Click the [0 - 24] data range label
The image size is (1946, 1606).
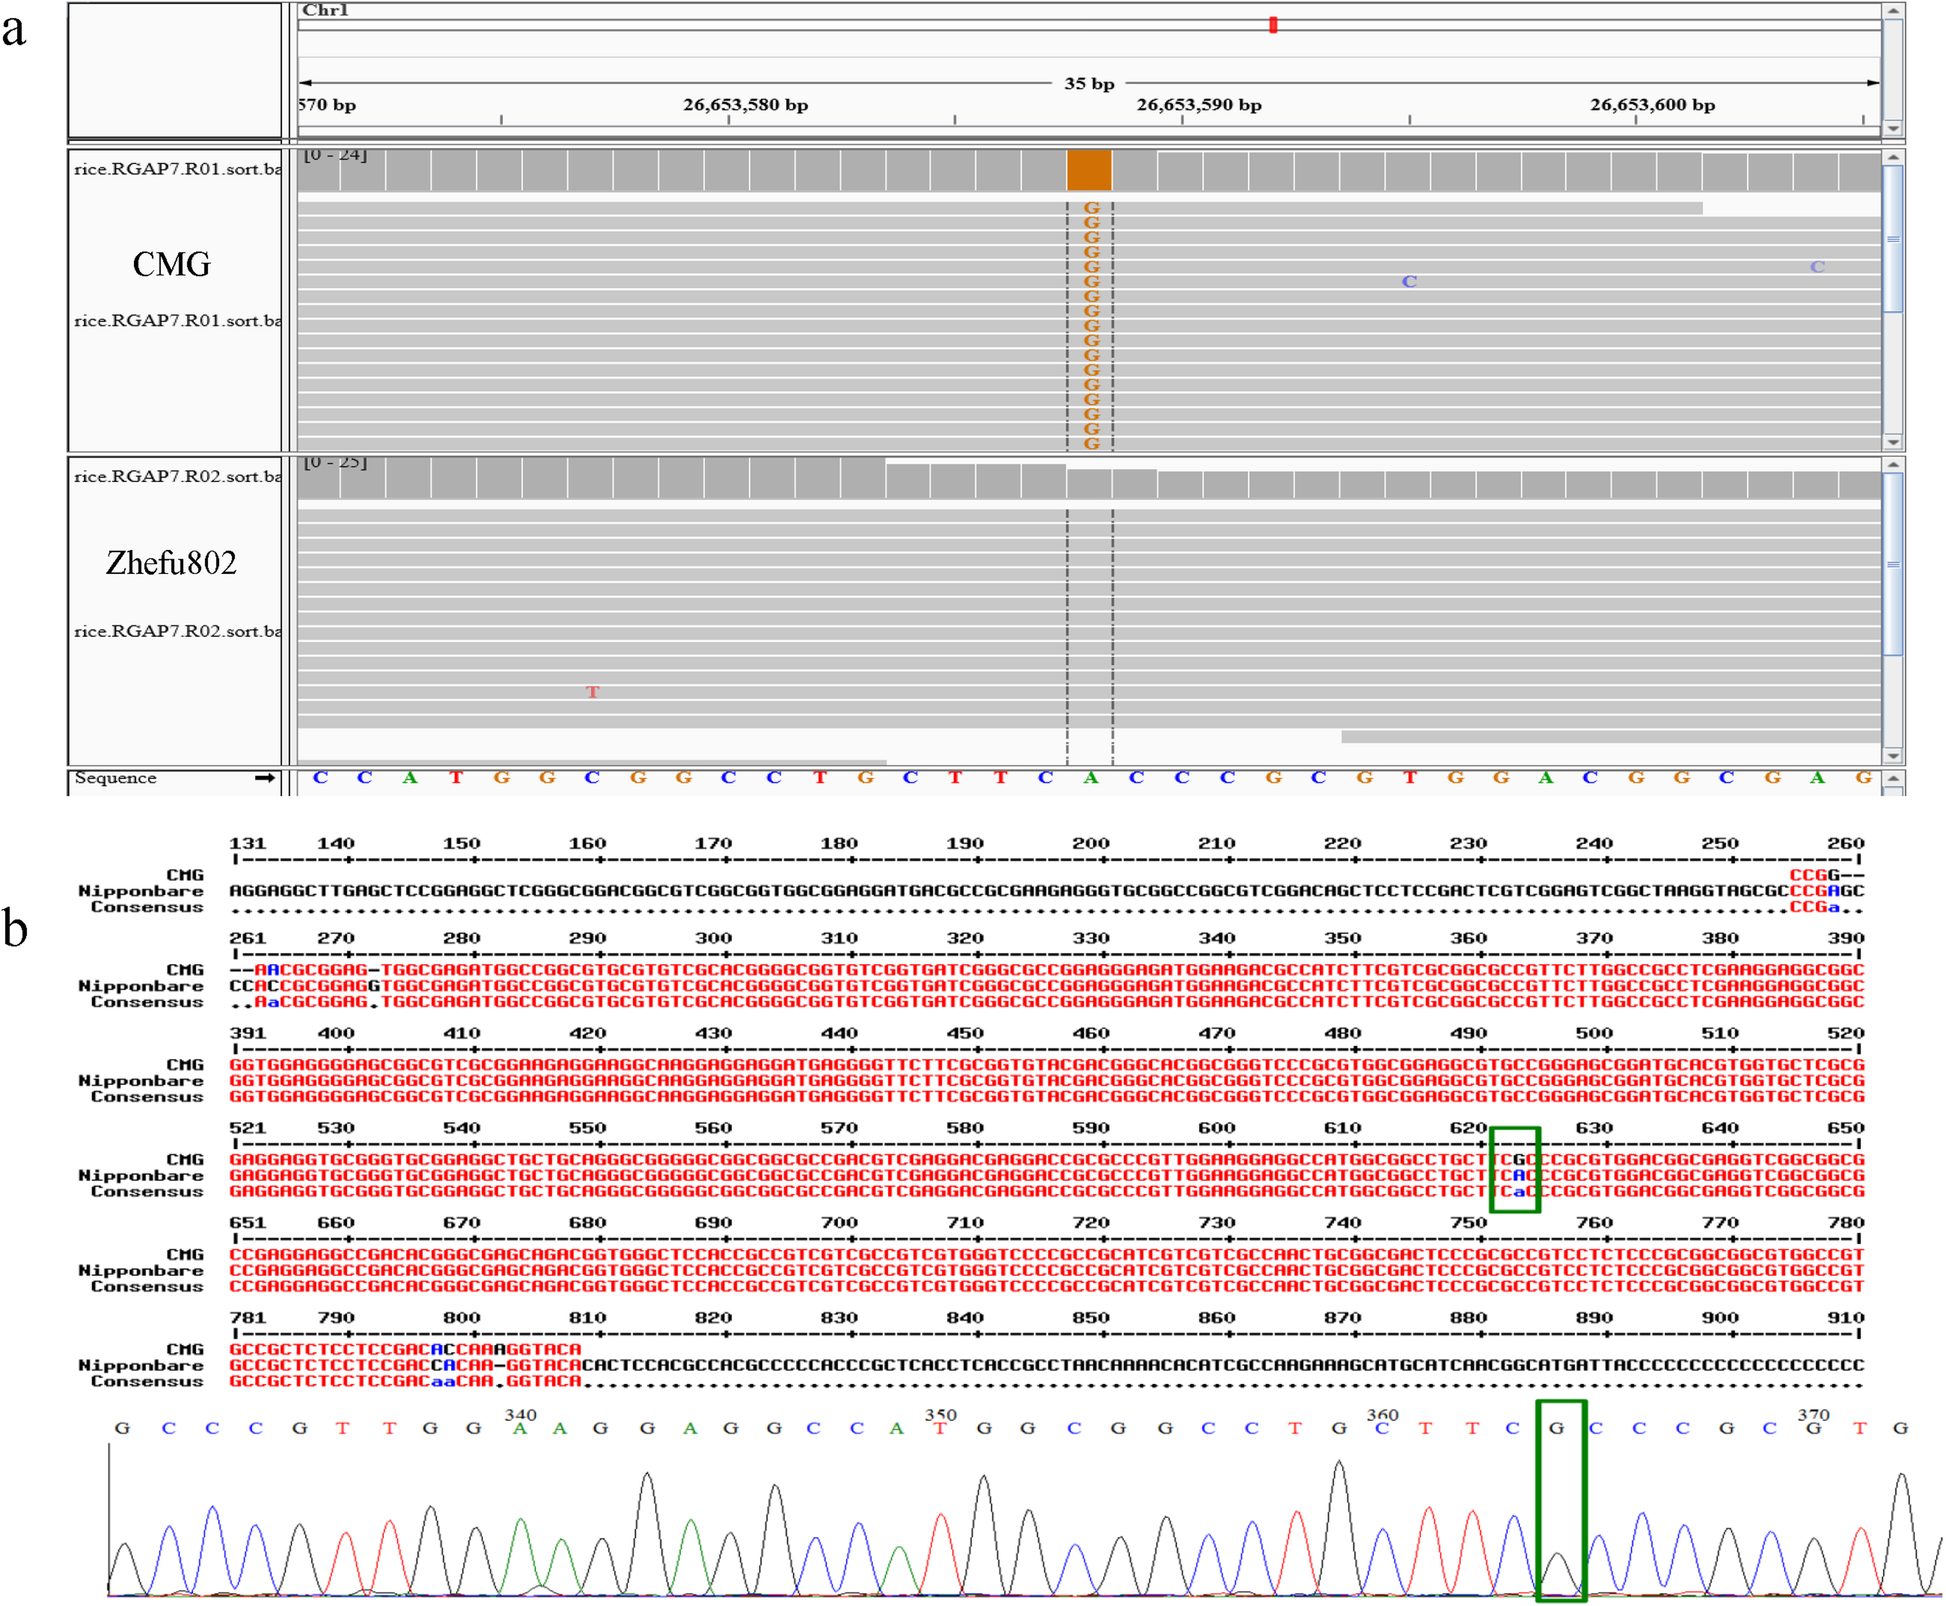(x=335, y=155)
